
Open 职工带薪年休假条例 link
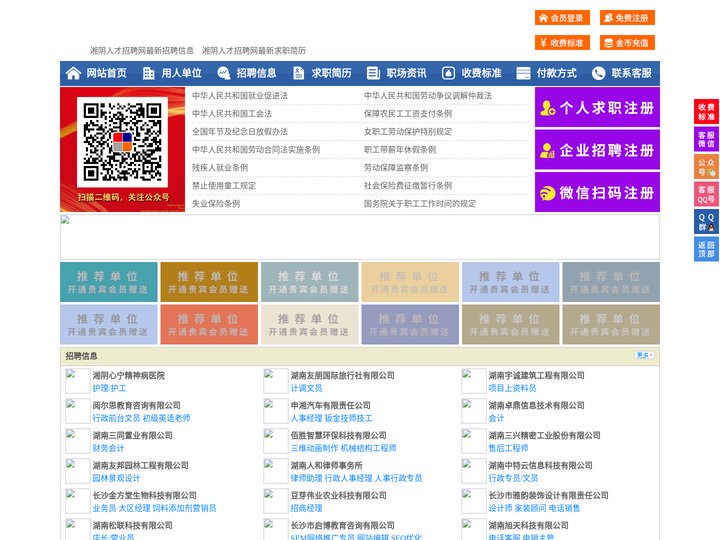[x=400, y=150]
